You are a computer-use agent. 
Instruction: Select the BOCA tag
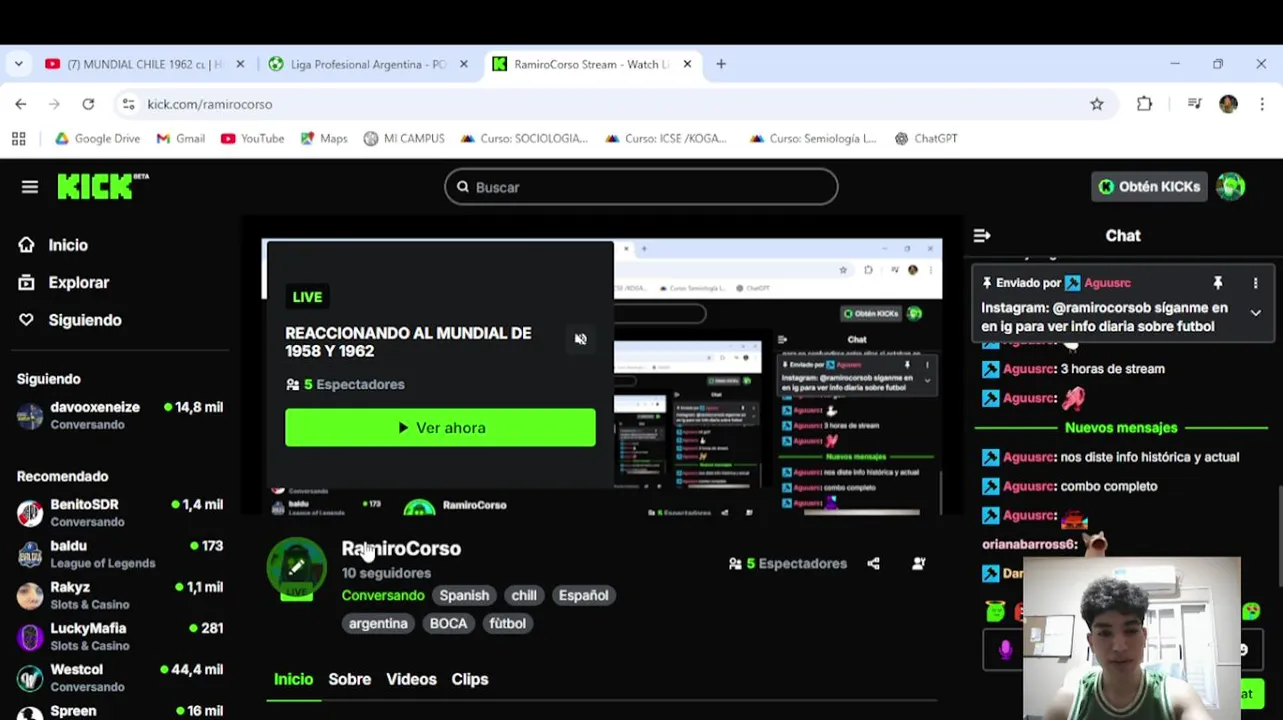(448, 623)
